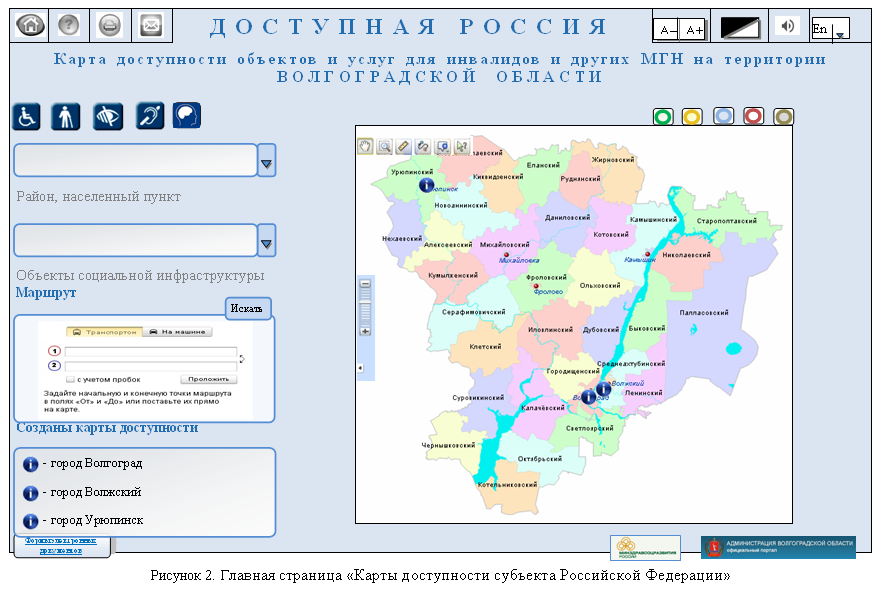Image resolution: width=882 pixels, height=591 pixels.
Task: Click the print icon in top bar
Action: [110, 26]
